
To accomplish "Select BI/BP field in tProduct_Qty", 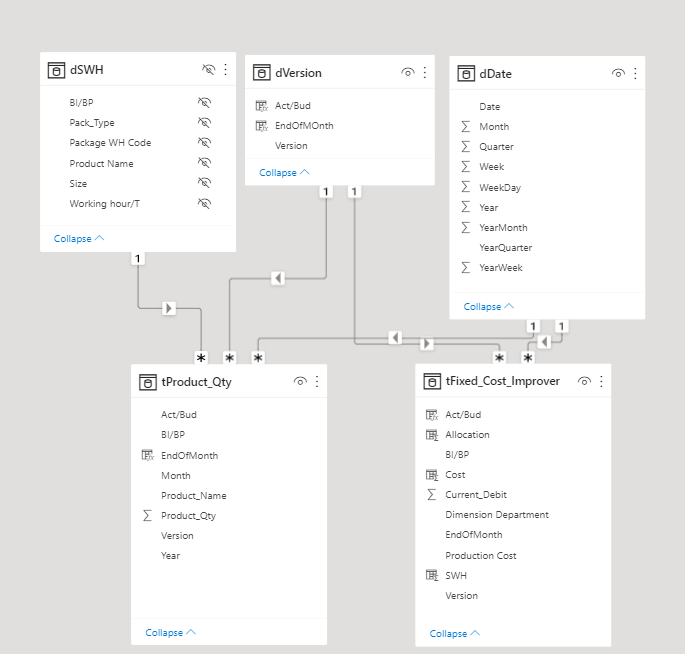I will 173,435.
